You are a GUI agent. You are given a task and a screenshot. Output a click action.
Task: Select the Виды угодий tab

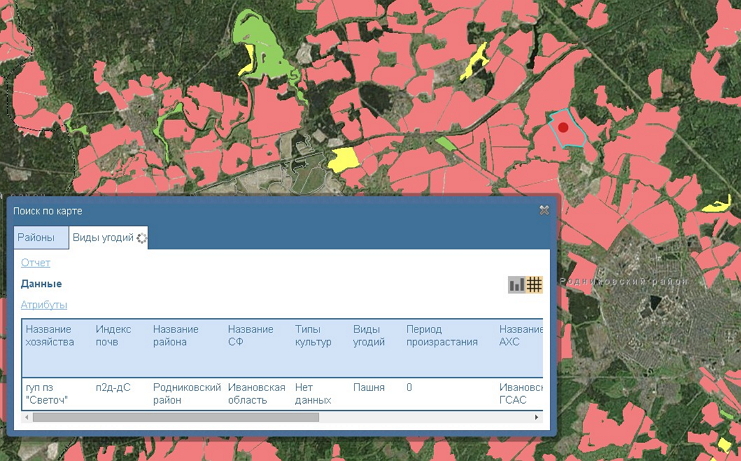coord(108,238)
